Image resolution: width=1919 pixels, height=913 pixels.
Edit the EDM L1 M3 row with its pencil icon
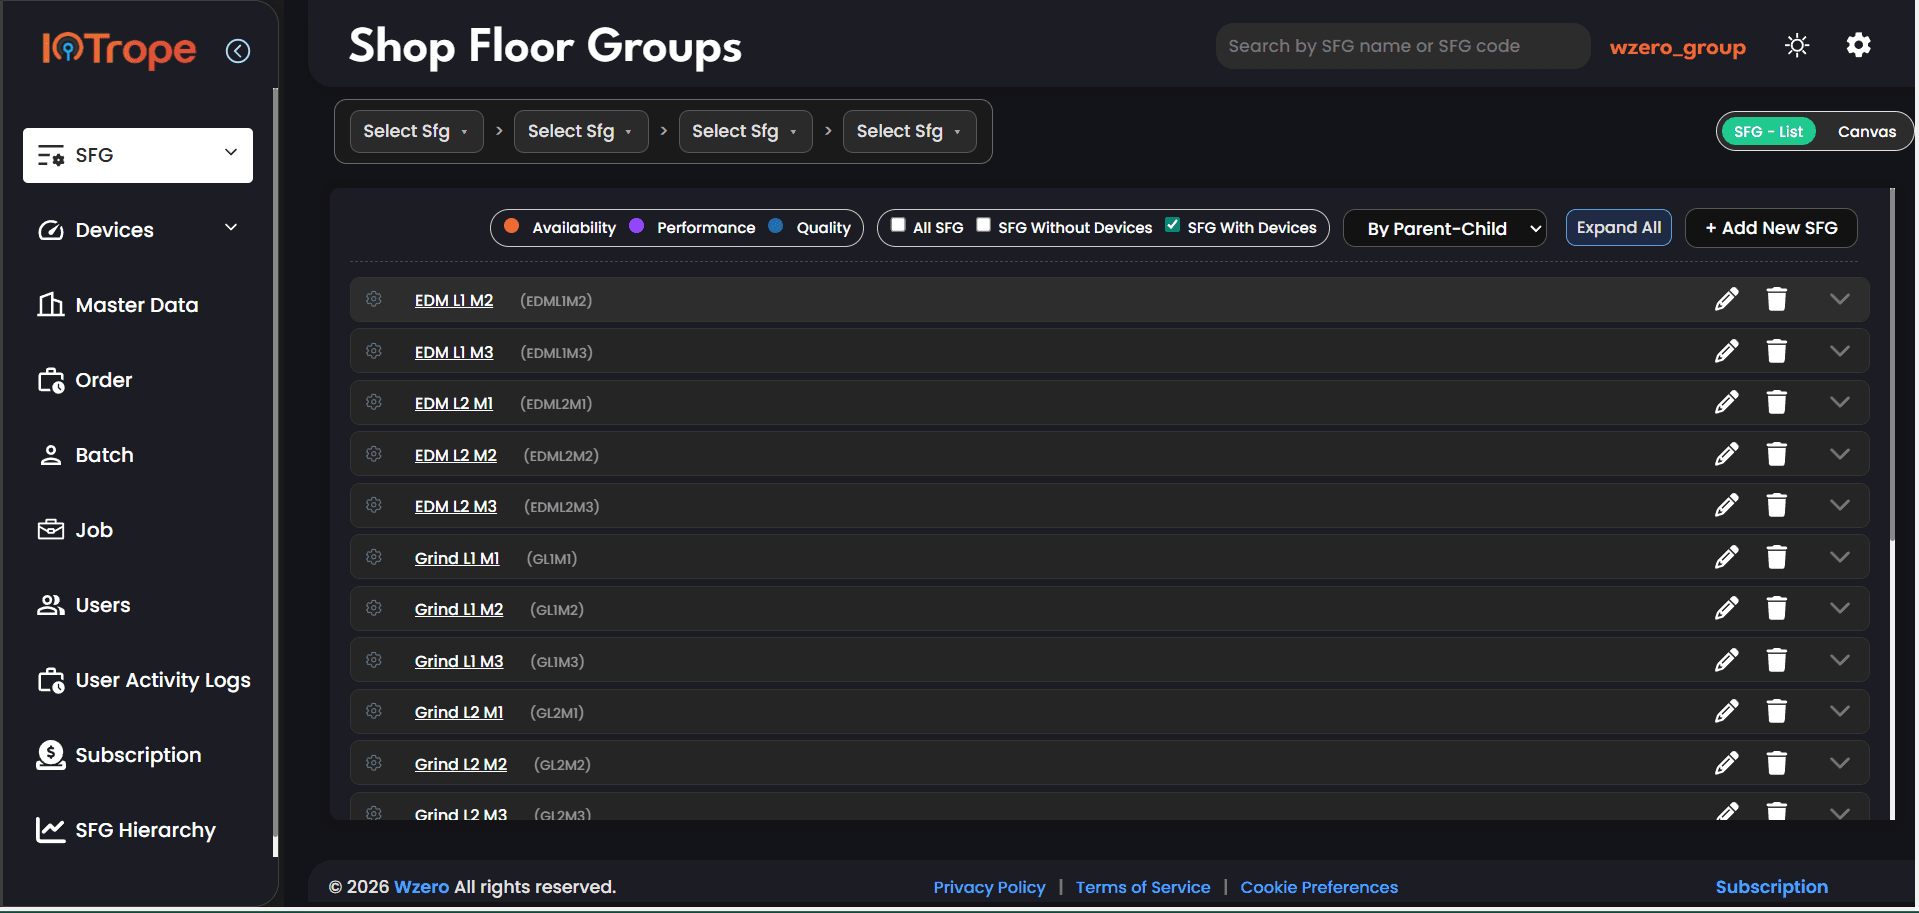(x=1726, y=351)
